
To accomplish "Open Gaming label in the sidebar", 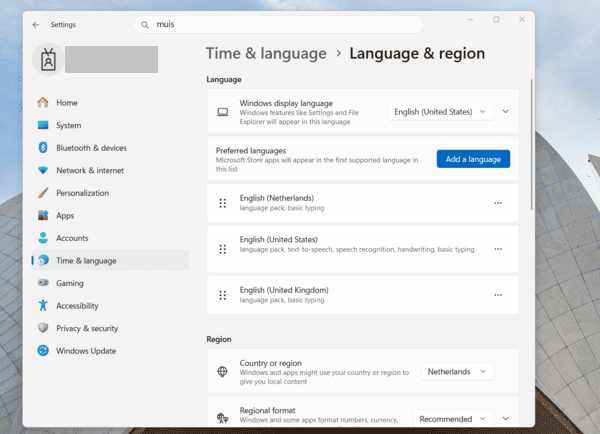I will [x=70, y=283].
